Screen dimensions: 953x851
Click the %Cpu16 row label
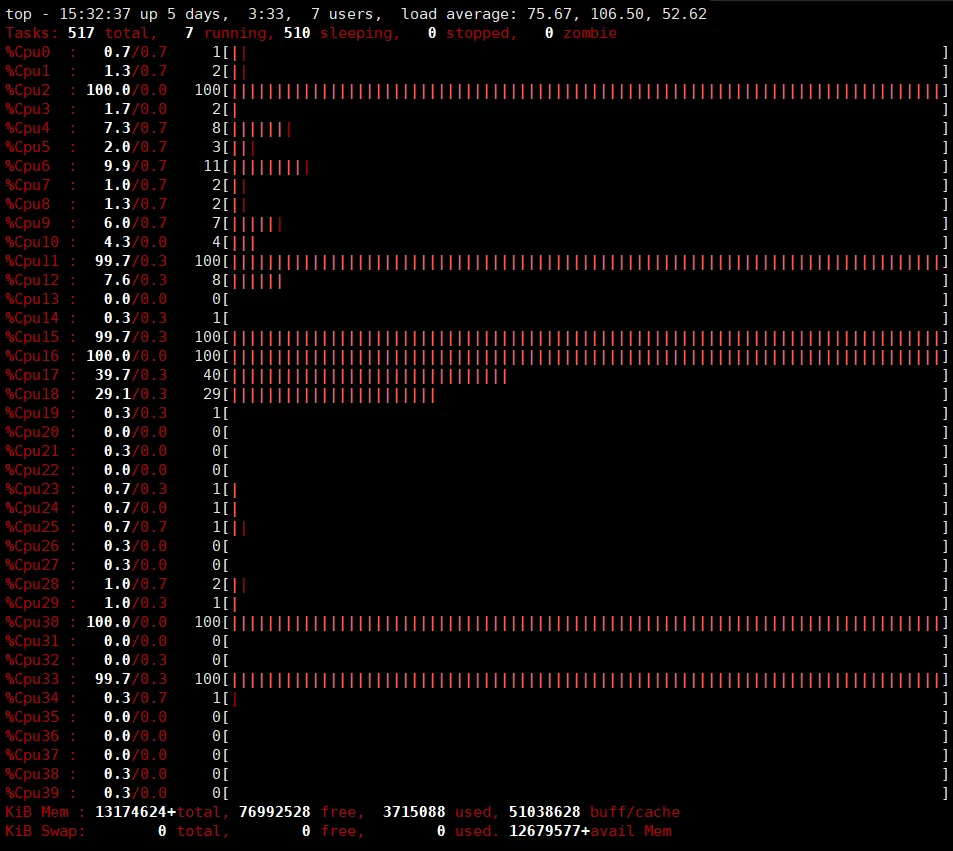pyautogui.click(x=32, y=356)
